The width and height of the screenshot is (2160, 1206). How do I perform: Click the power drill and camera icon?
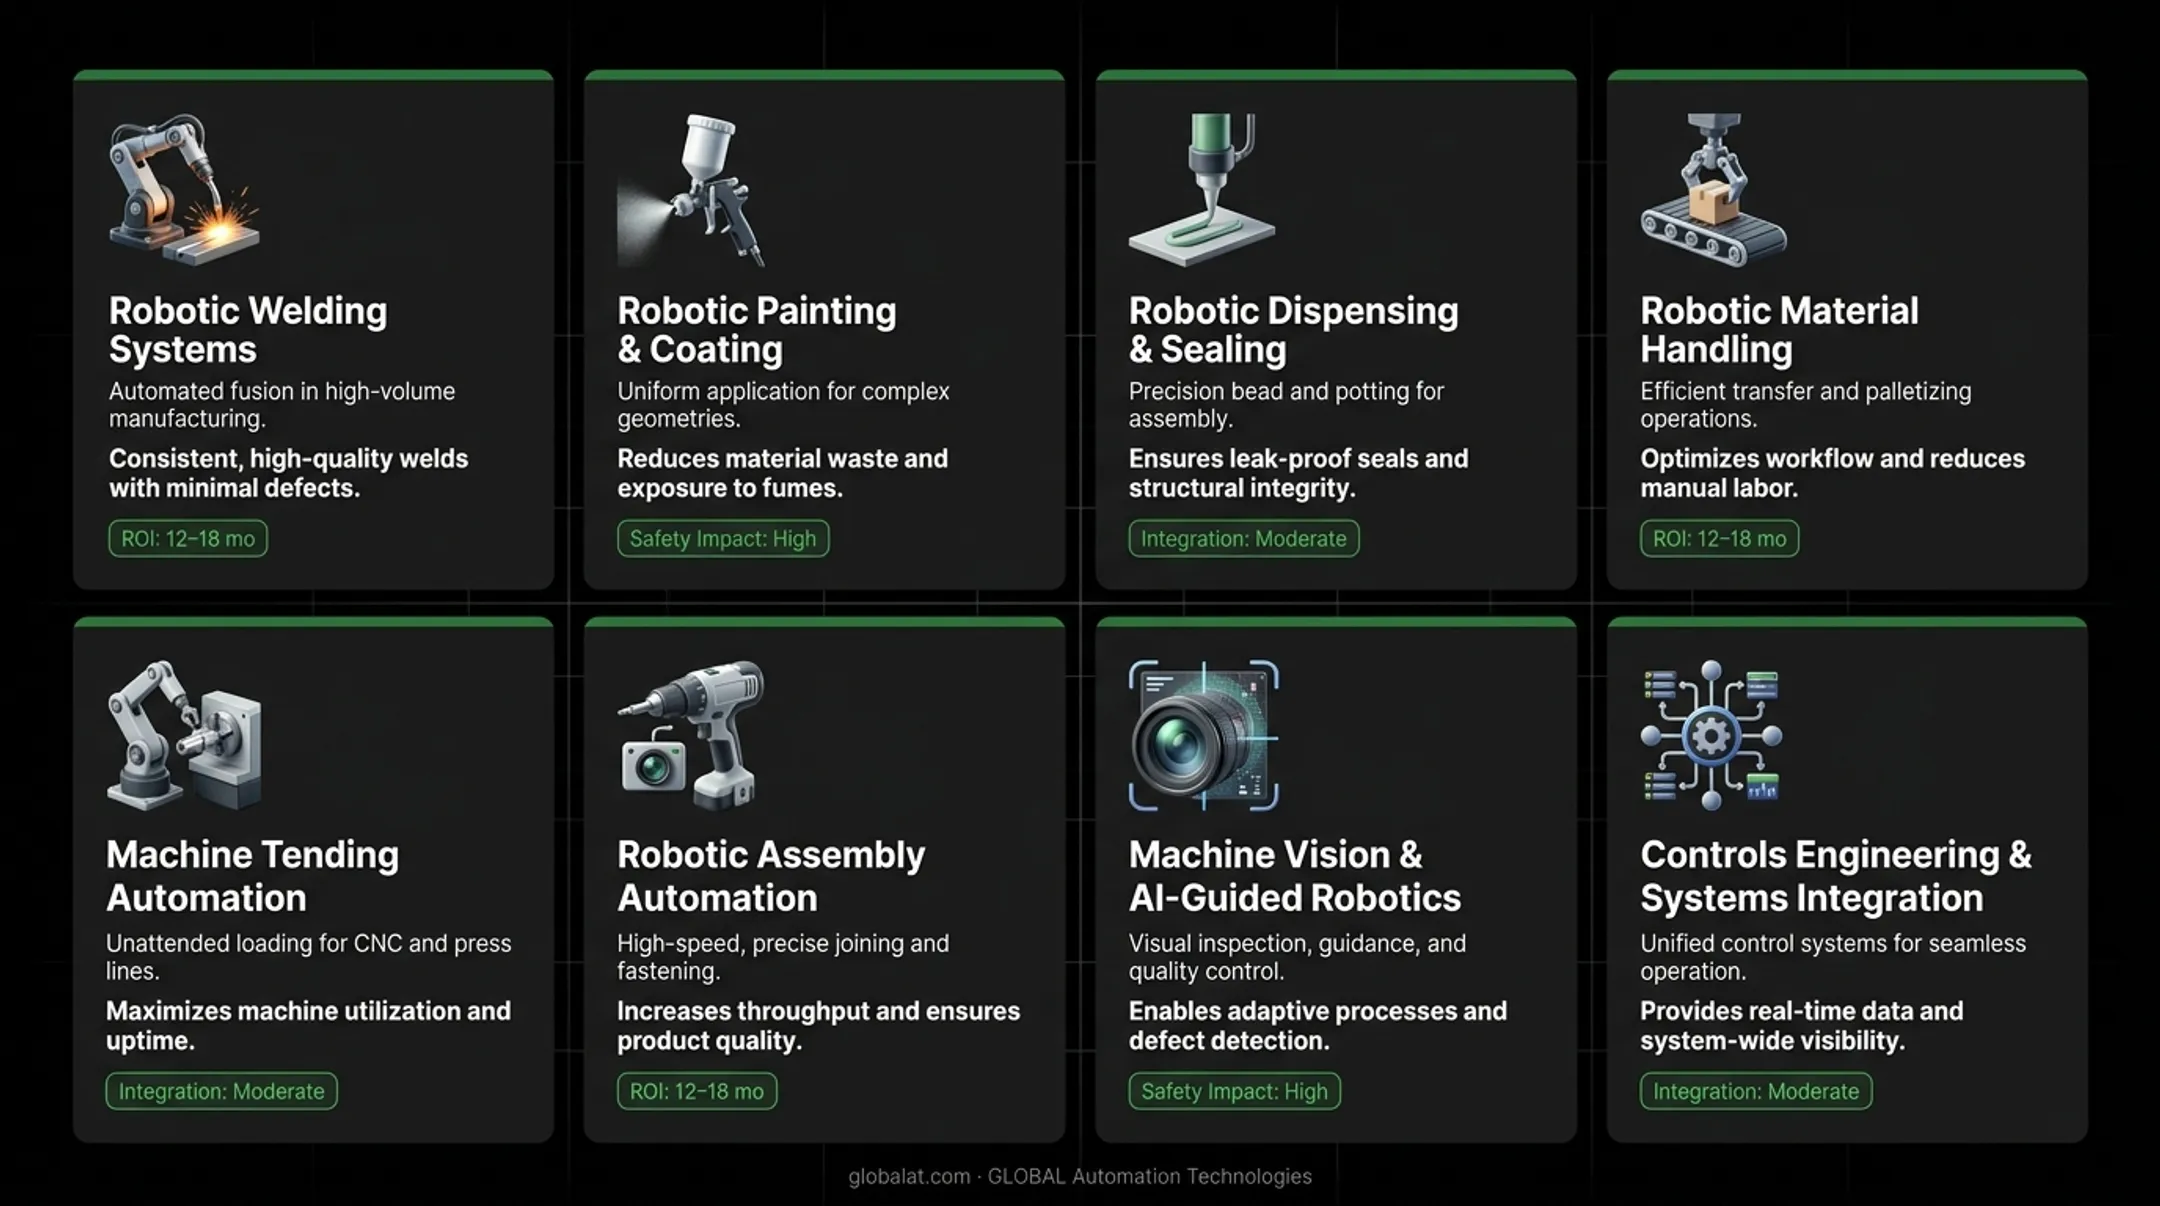tap(692, 735)
